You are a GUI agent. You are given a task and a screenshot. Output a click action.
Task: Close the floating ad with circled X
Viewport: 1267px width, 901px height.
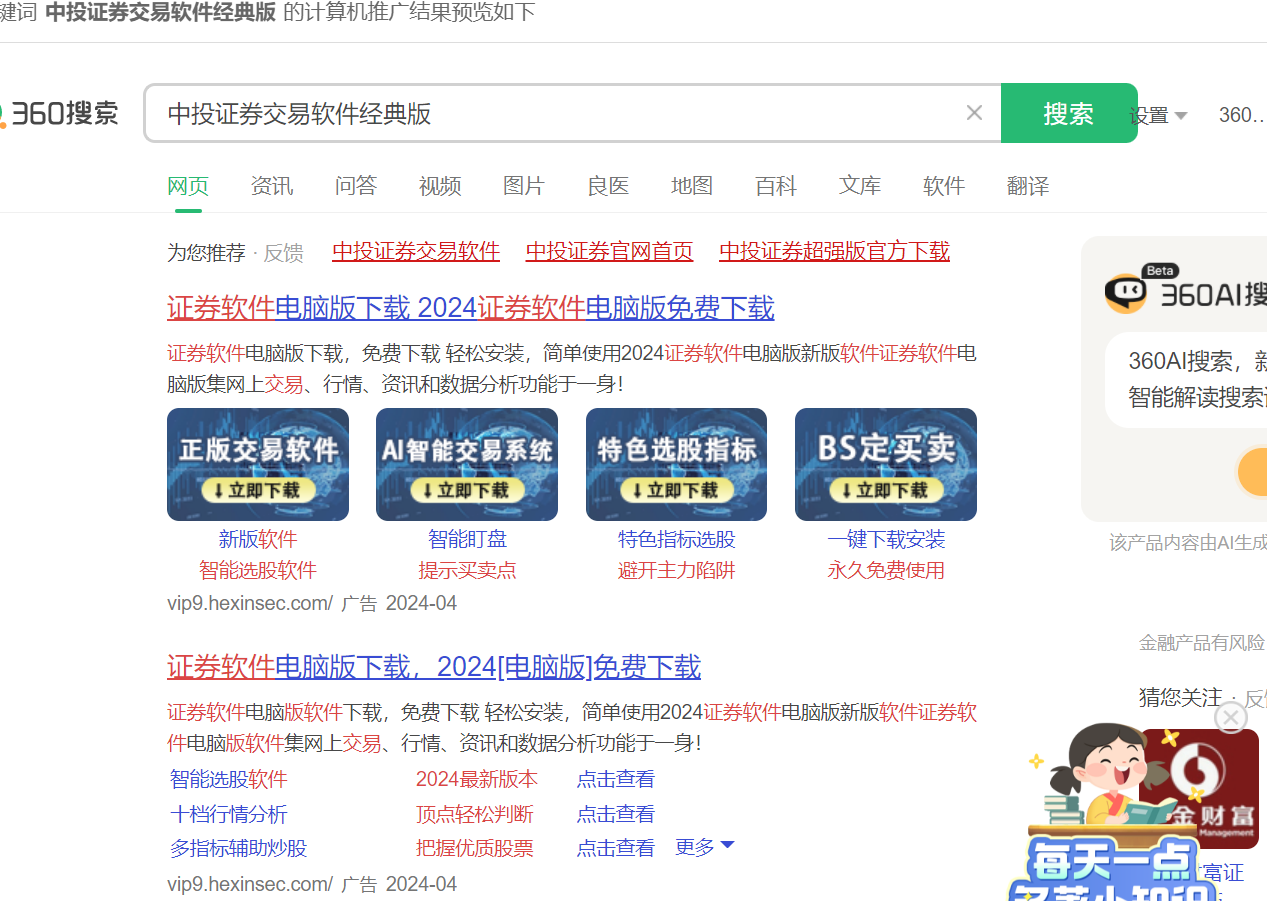tap(1231, 717)
